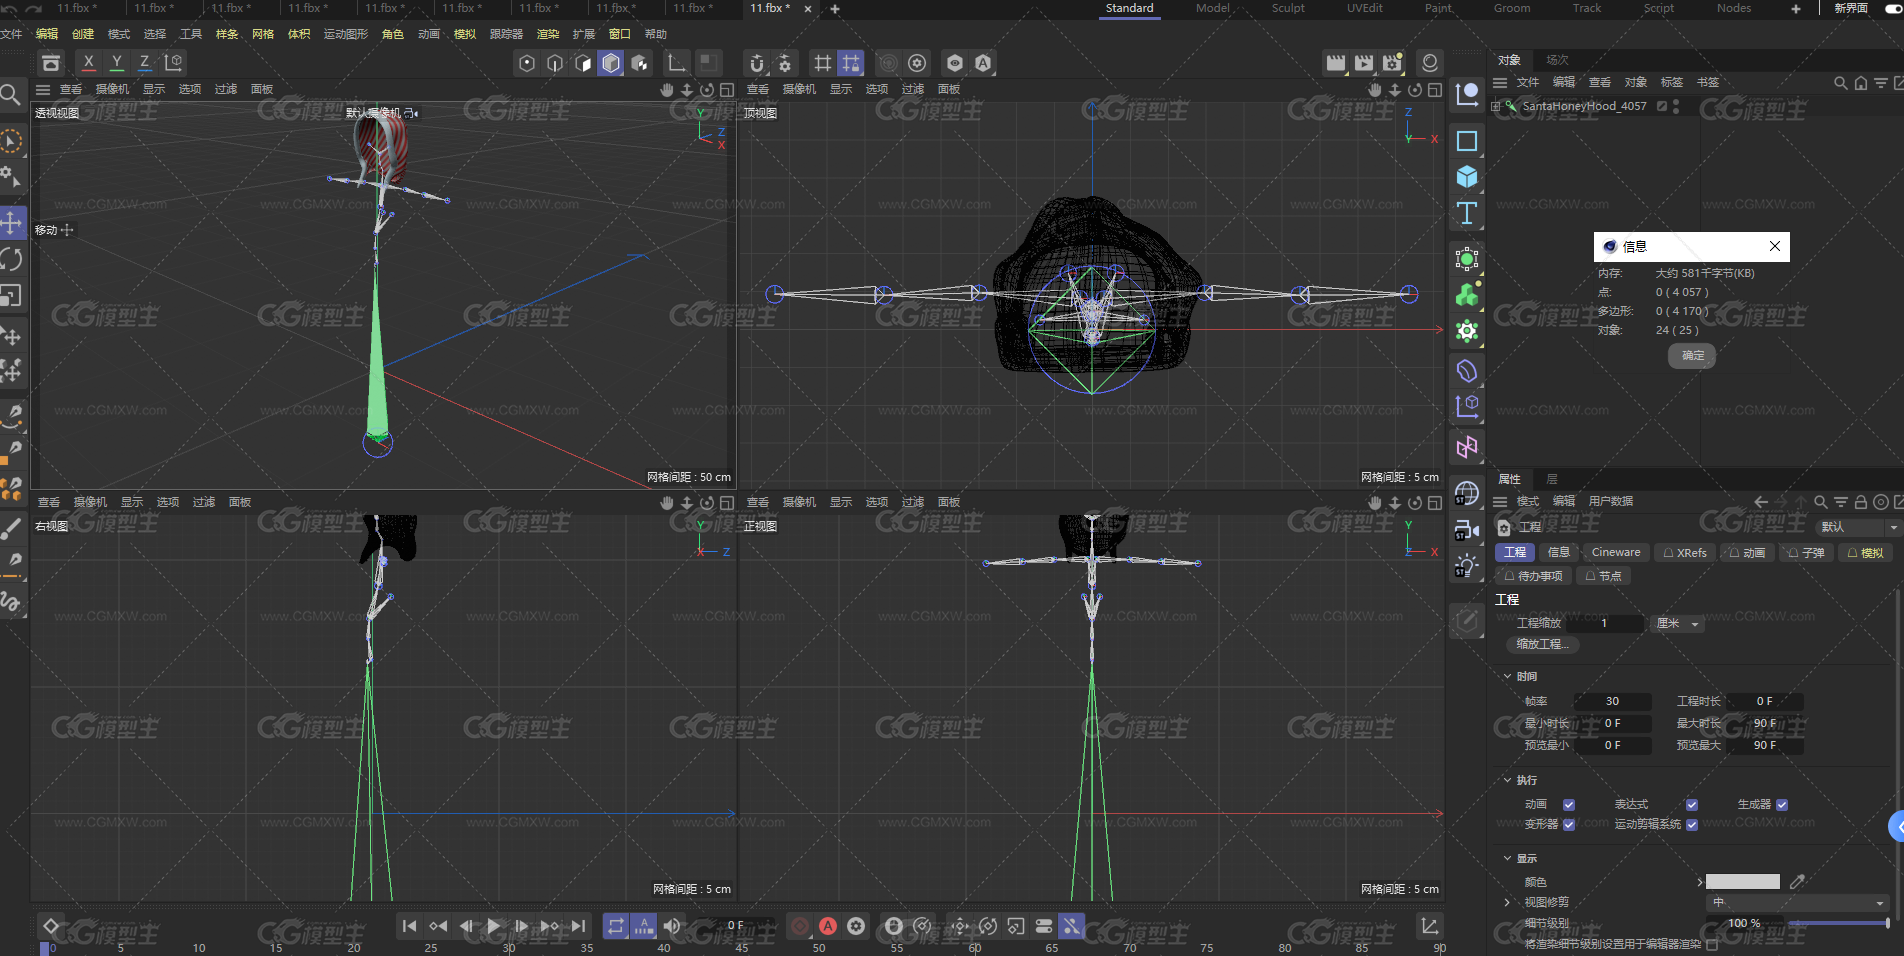The height and width of the screenshot is (956, 1904).
Task: Switch to the UVEdit layout tab
Action: pyautogui.click(x=1364, y=8)
